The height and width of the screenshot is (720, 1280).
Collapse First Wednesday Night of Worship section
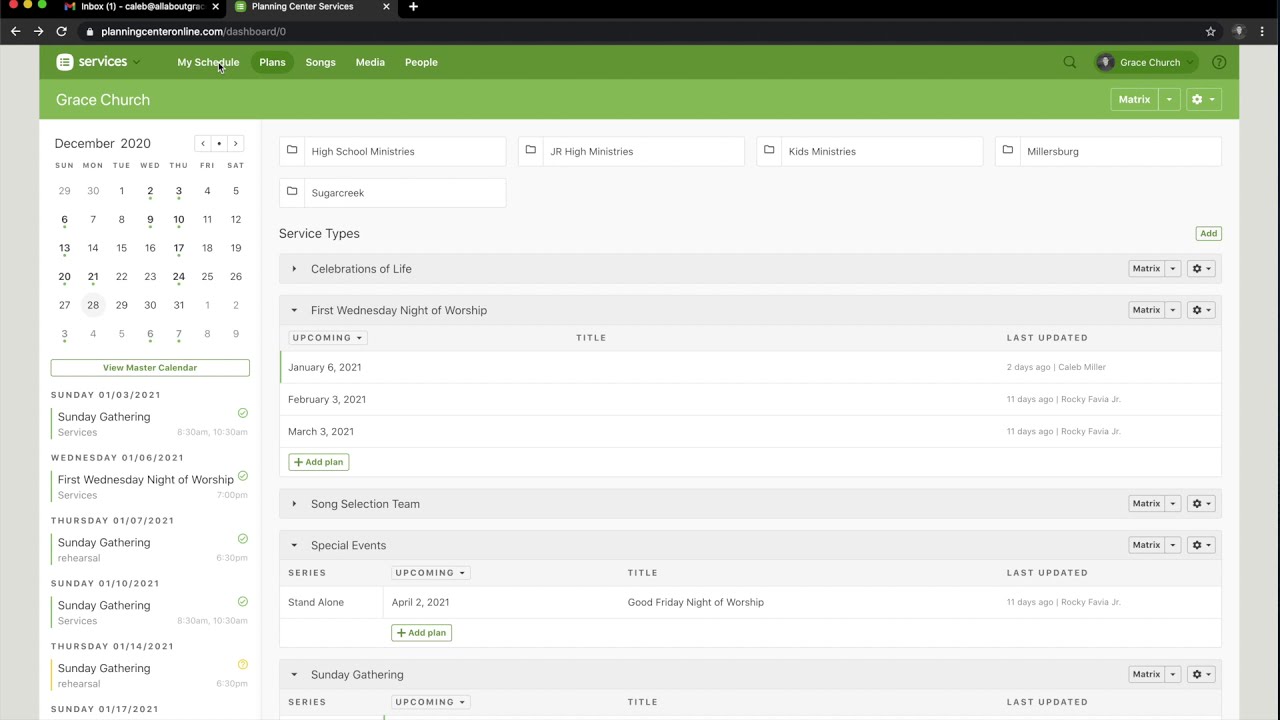click(294, 310)
